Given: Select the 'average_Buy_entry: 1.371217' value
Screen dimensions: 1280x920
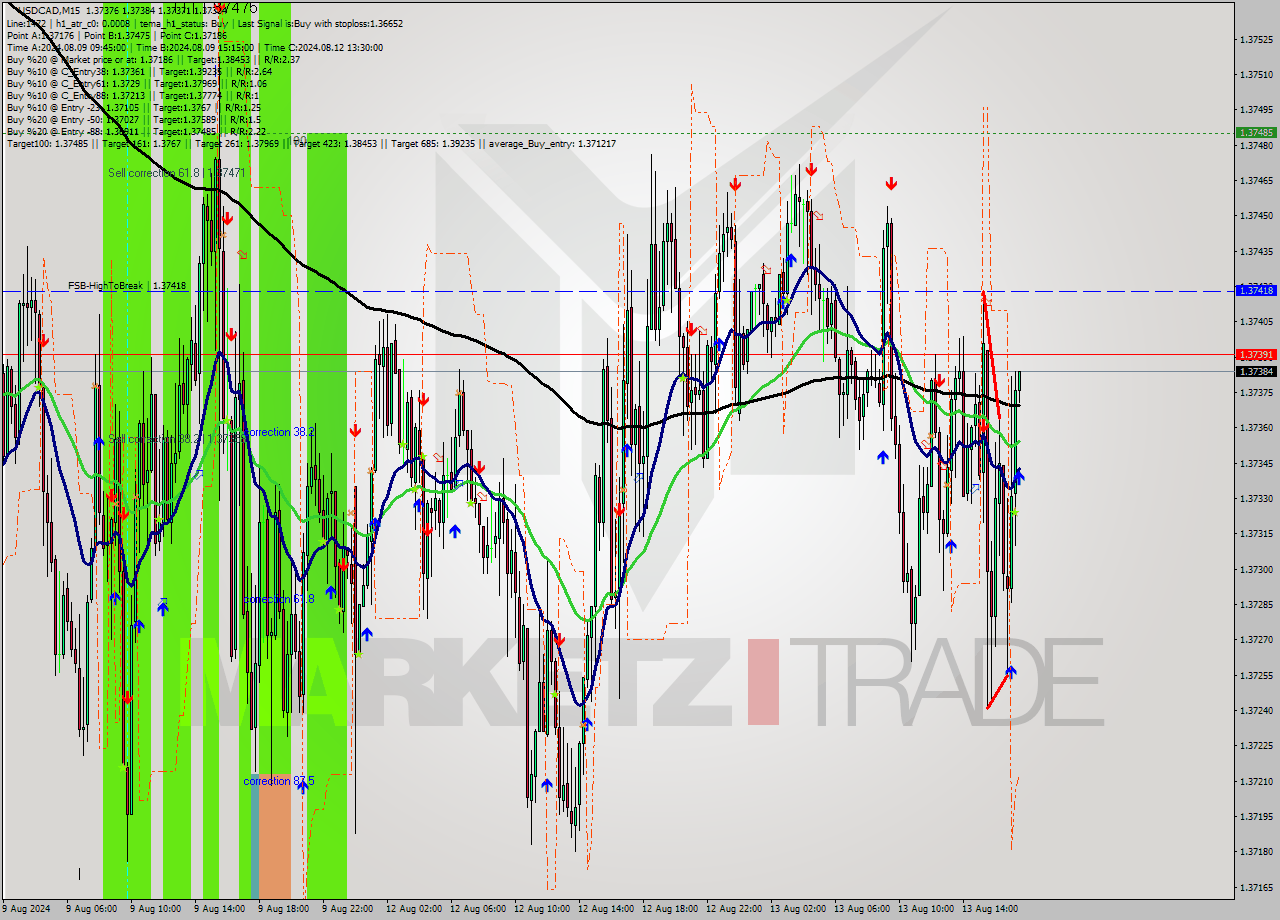Looking at the screenshot, I should click(x=552, y=144).
